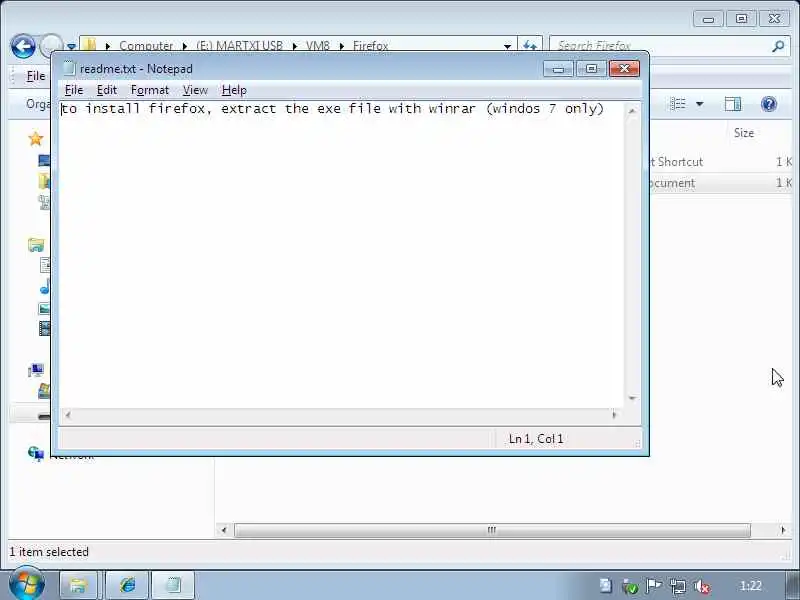Click Explorer refresh button

point(530,46)
